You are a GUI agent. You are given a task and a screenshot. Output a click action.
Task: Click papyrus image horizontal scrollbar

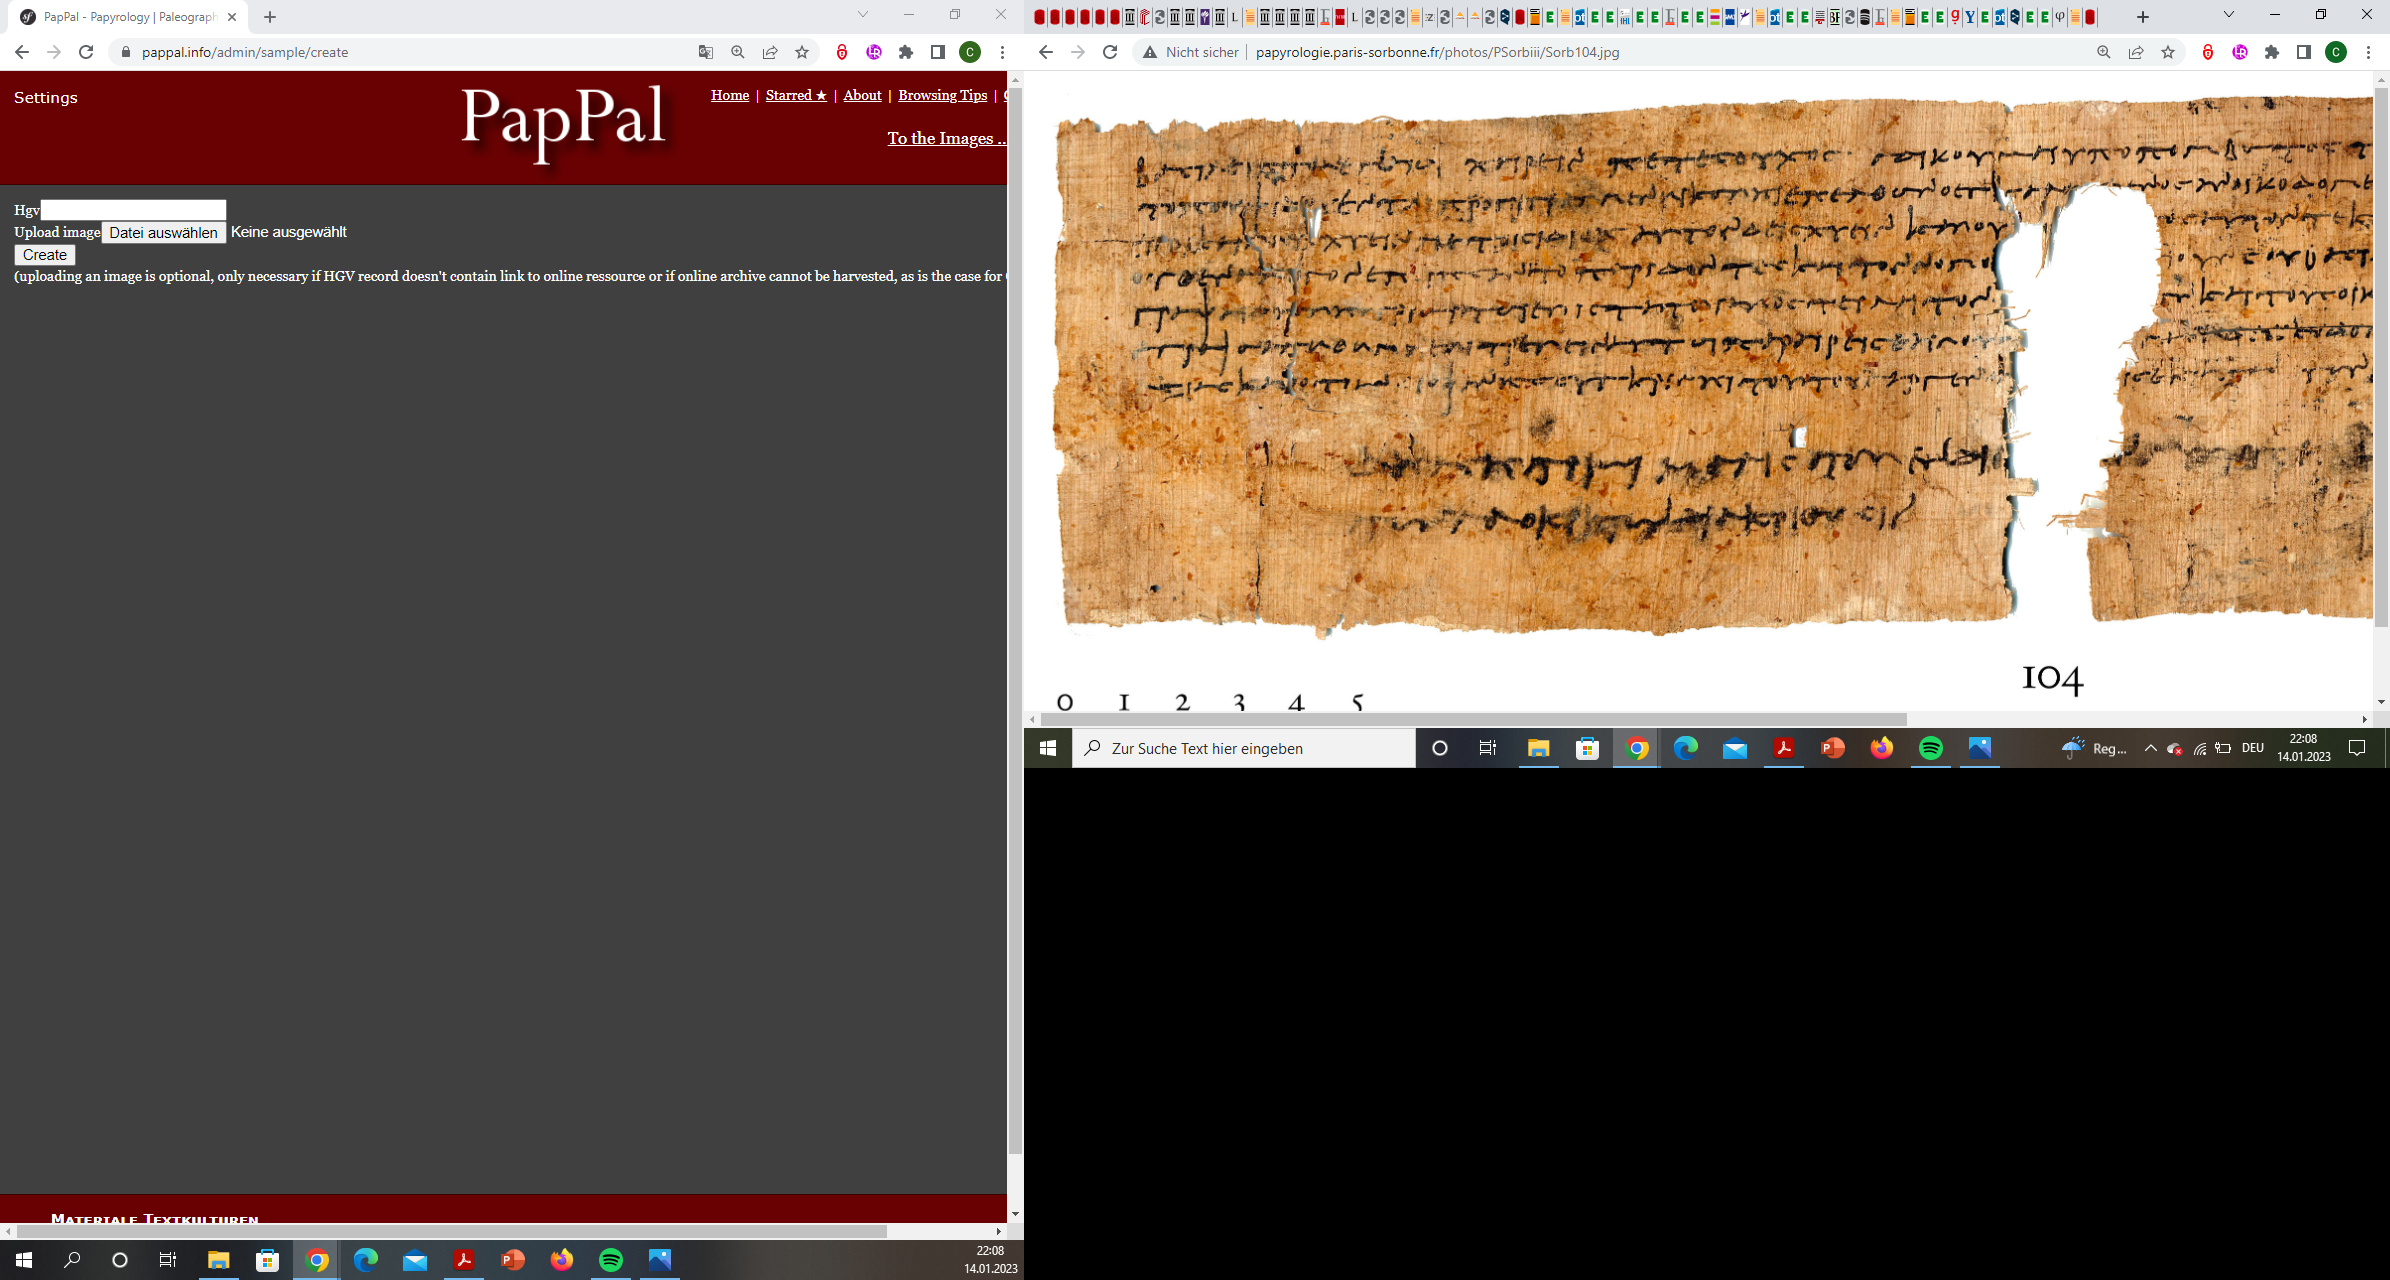click(x=1473, y=719)
